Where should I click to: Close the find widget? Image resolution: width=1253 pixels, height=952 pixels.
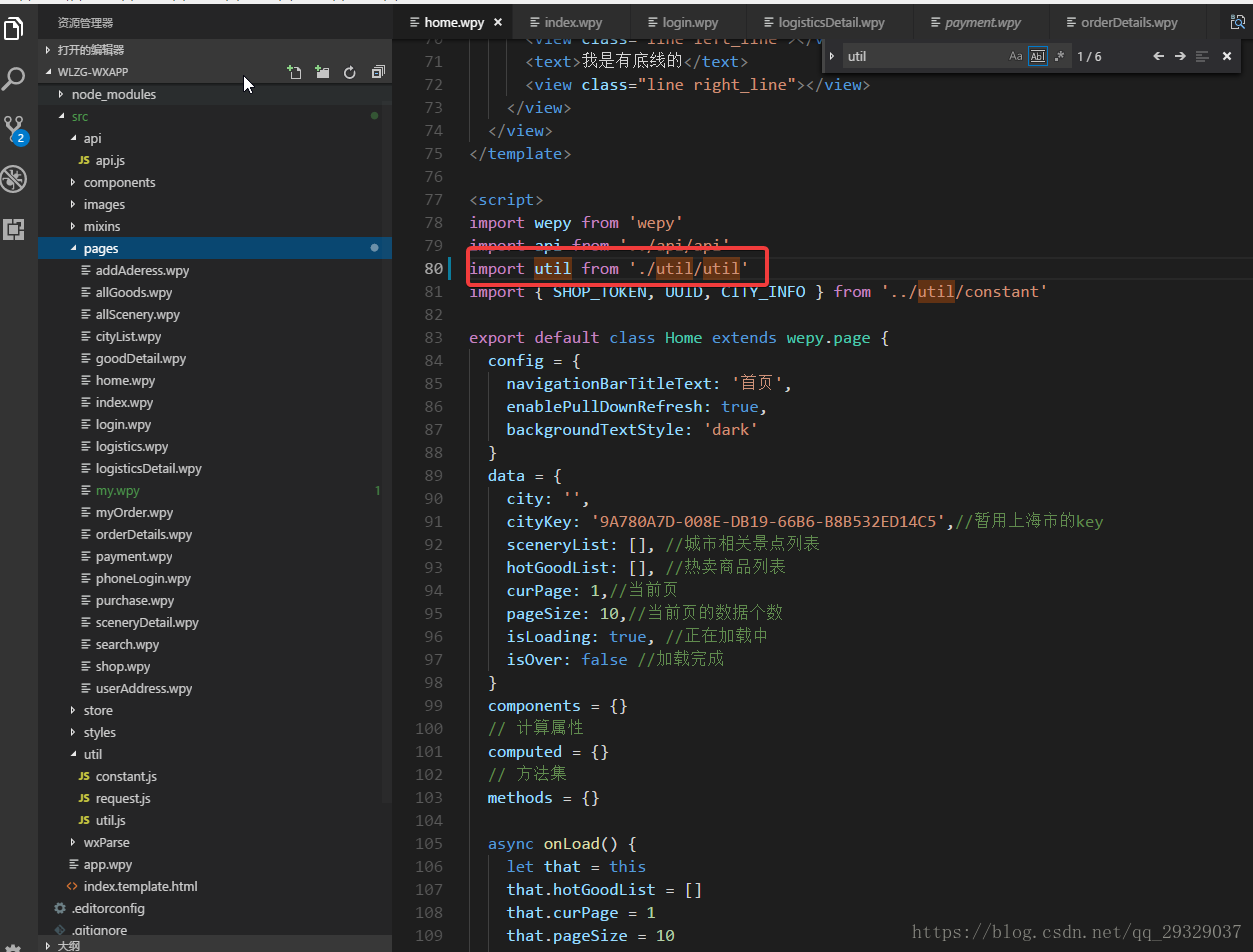(x=1227, y=56)
